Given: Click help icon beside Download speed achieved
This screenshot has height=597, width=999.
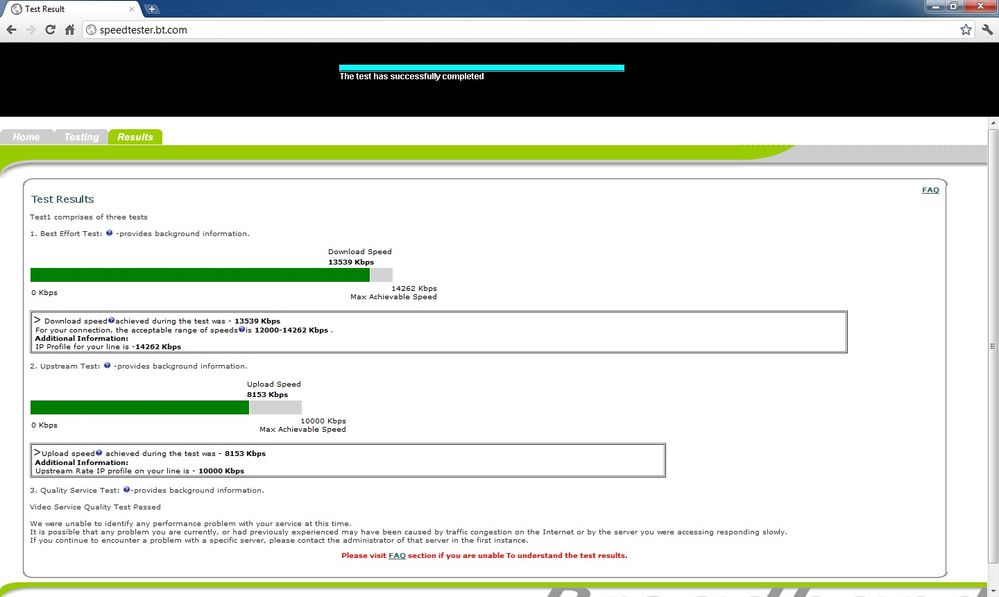Looking at the screenshot, I should (111, 320).
